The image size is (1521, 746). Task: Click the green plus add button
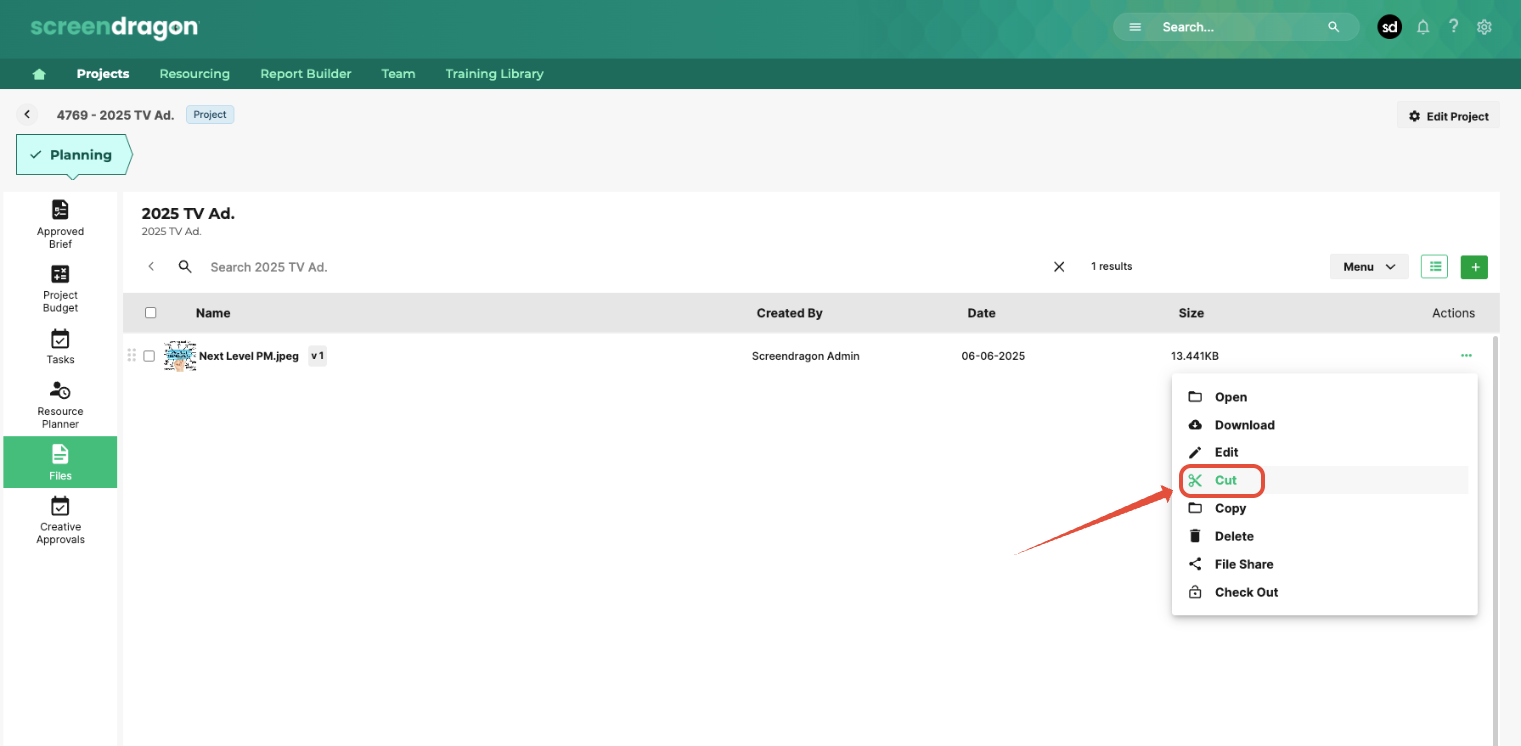point(1474,267)
